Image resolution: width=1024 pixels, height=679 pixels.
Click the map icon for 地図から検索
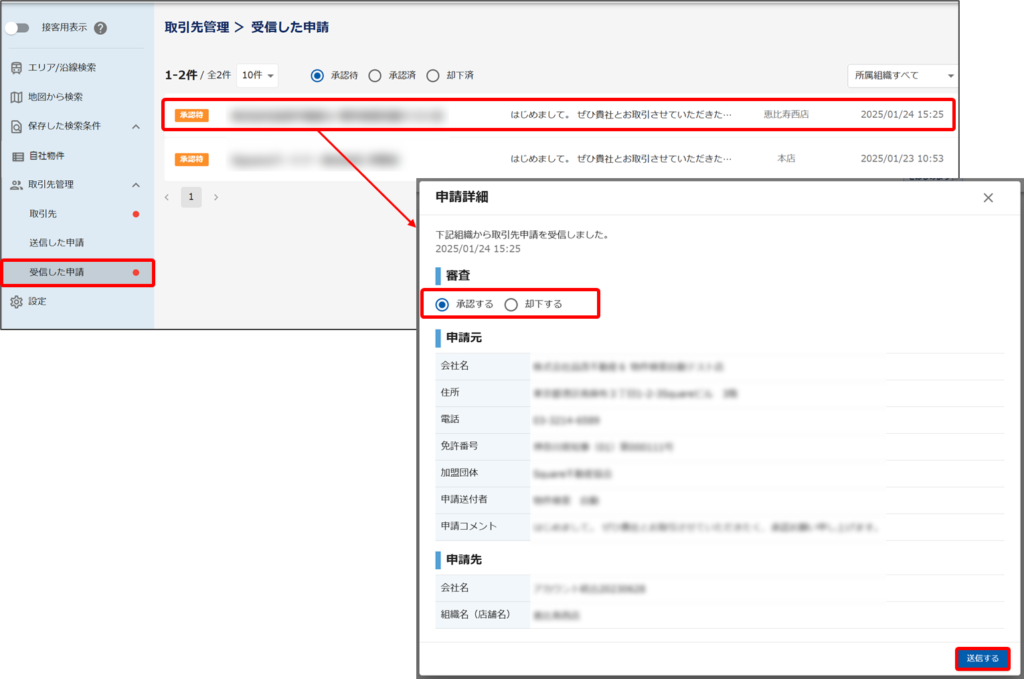point(16,97)
